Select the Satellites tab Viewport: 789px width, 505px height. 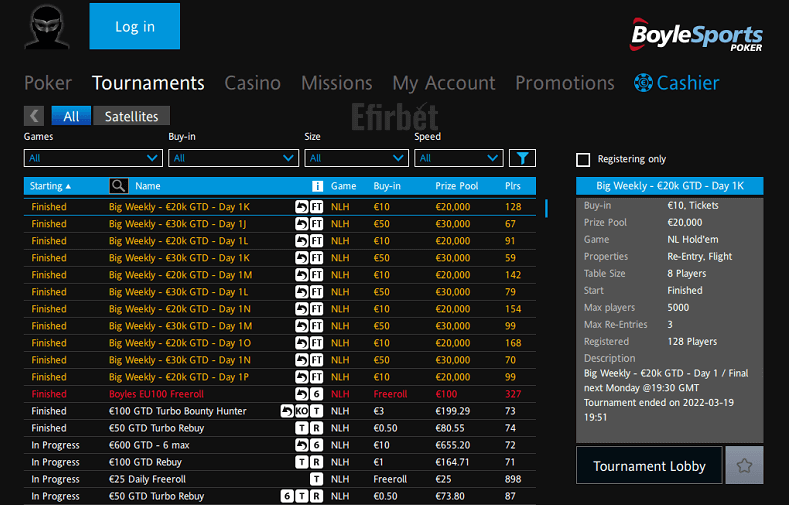click(131, 116)
